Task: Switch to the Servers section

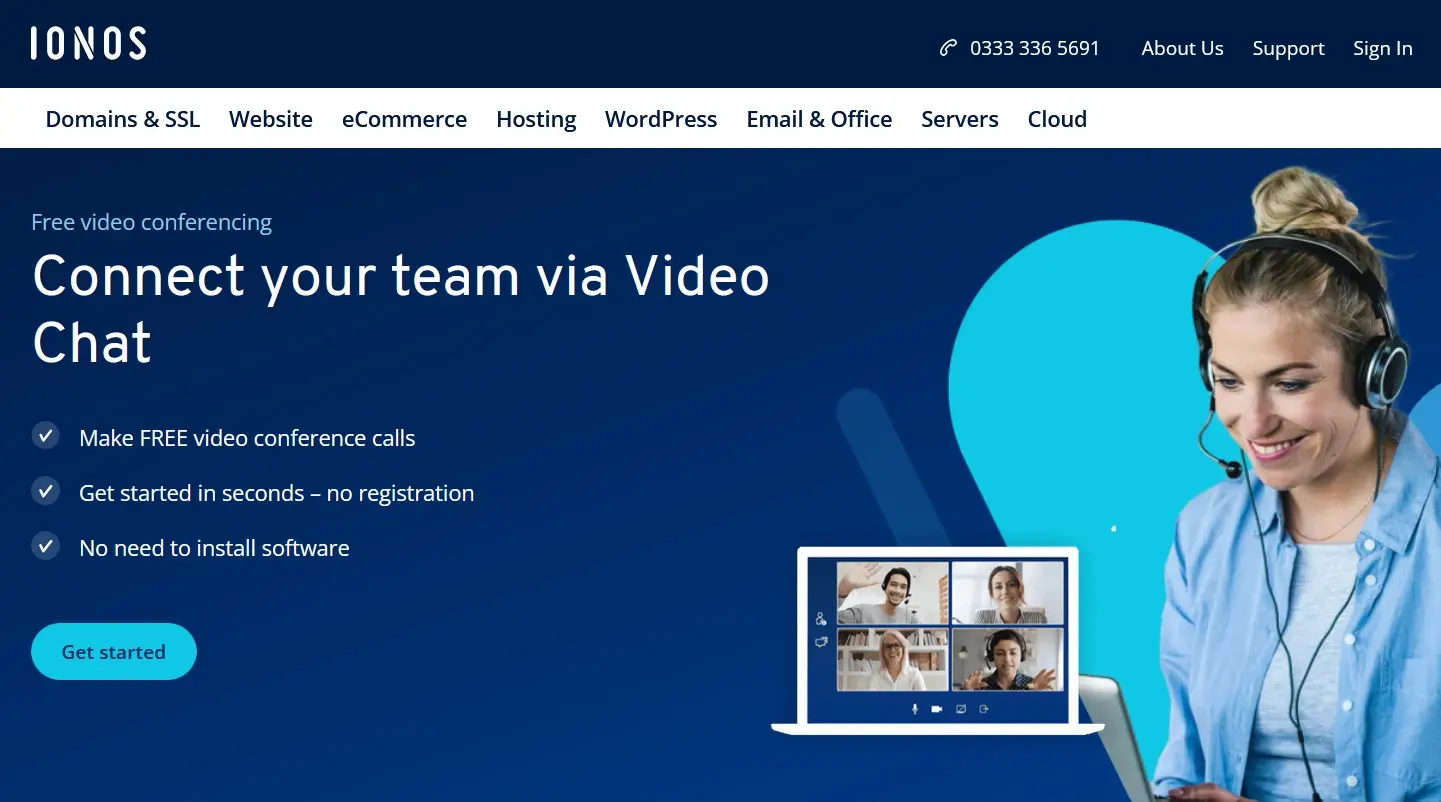Action: [x=959, y=118]
